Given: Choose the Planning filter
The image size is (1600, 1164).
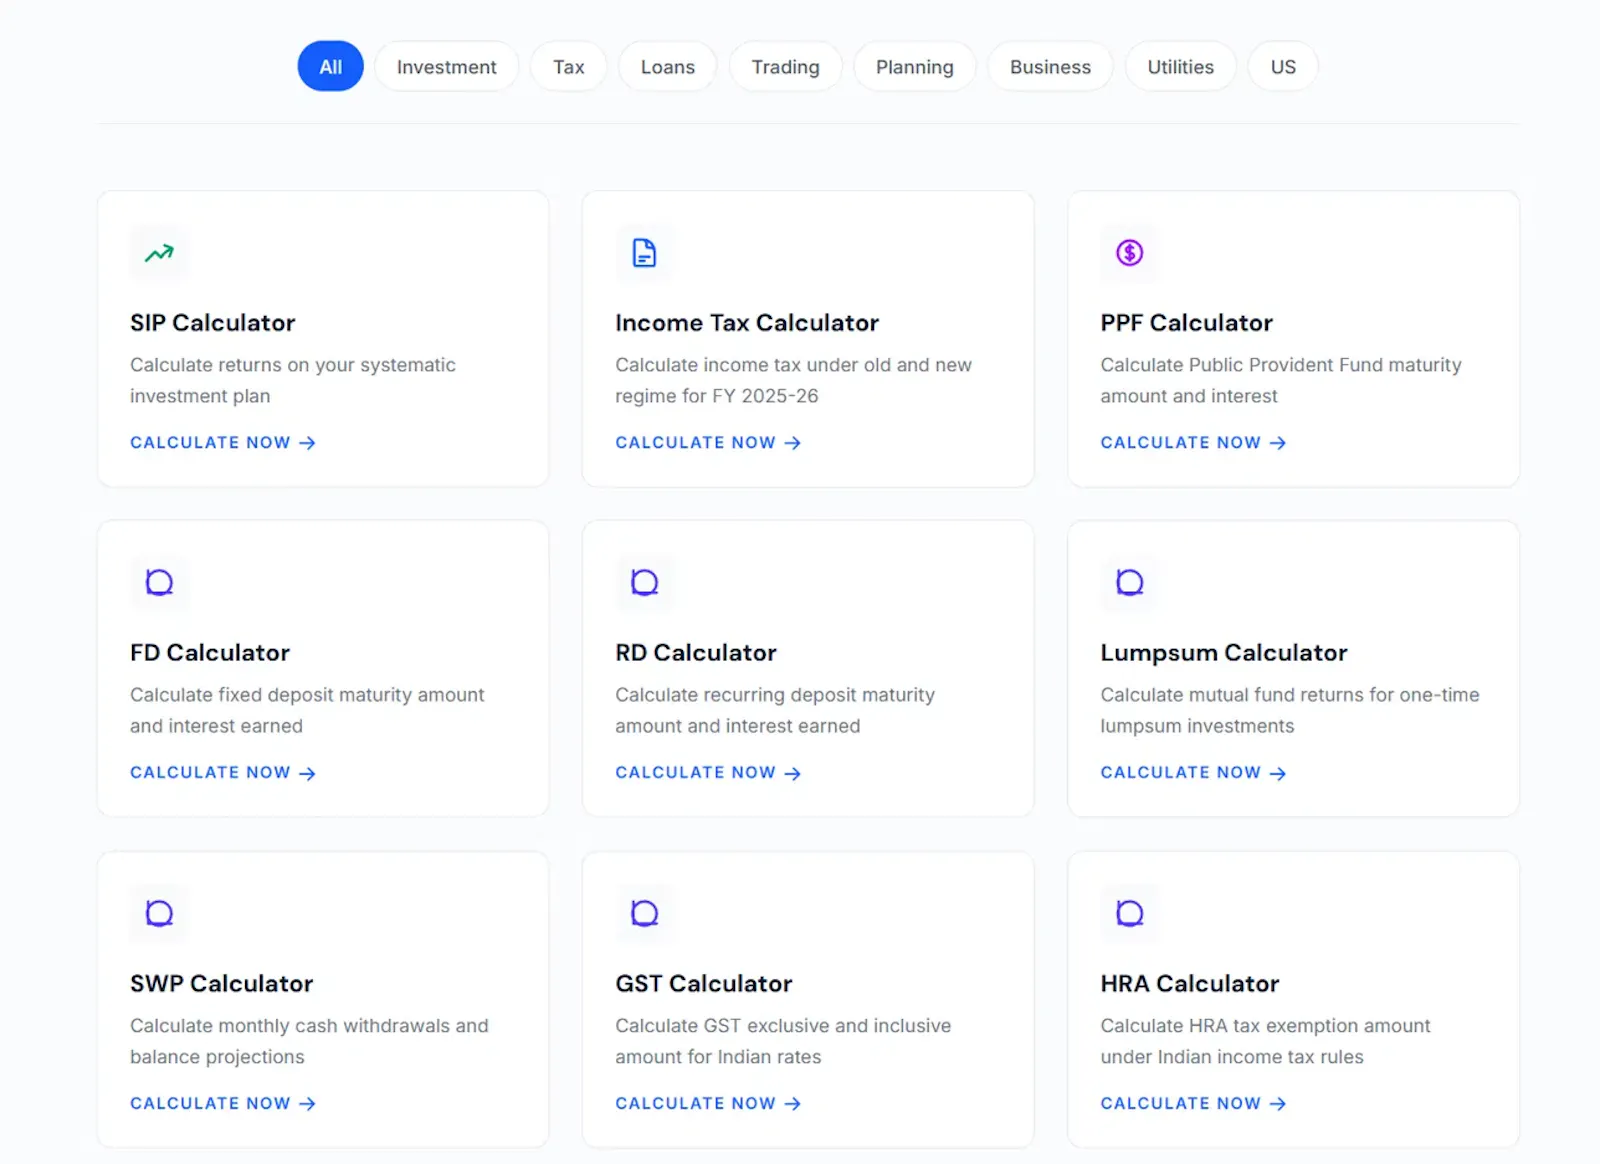Looking at the screenshot, I should click(915, 67).
